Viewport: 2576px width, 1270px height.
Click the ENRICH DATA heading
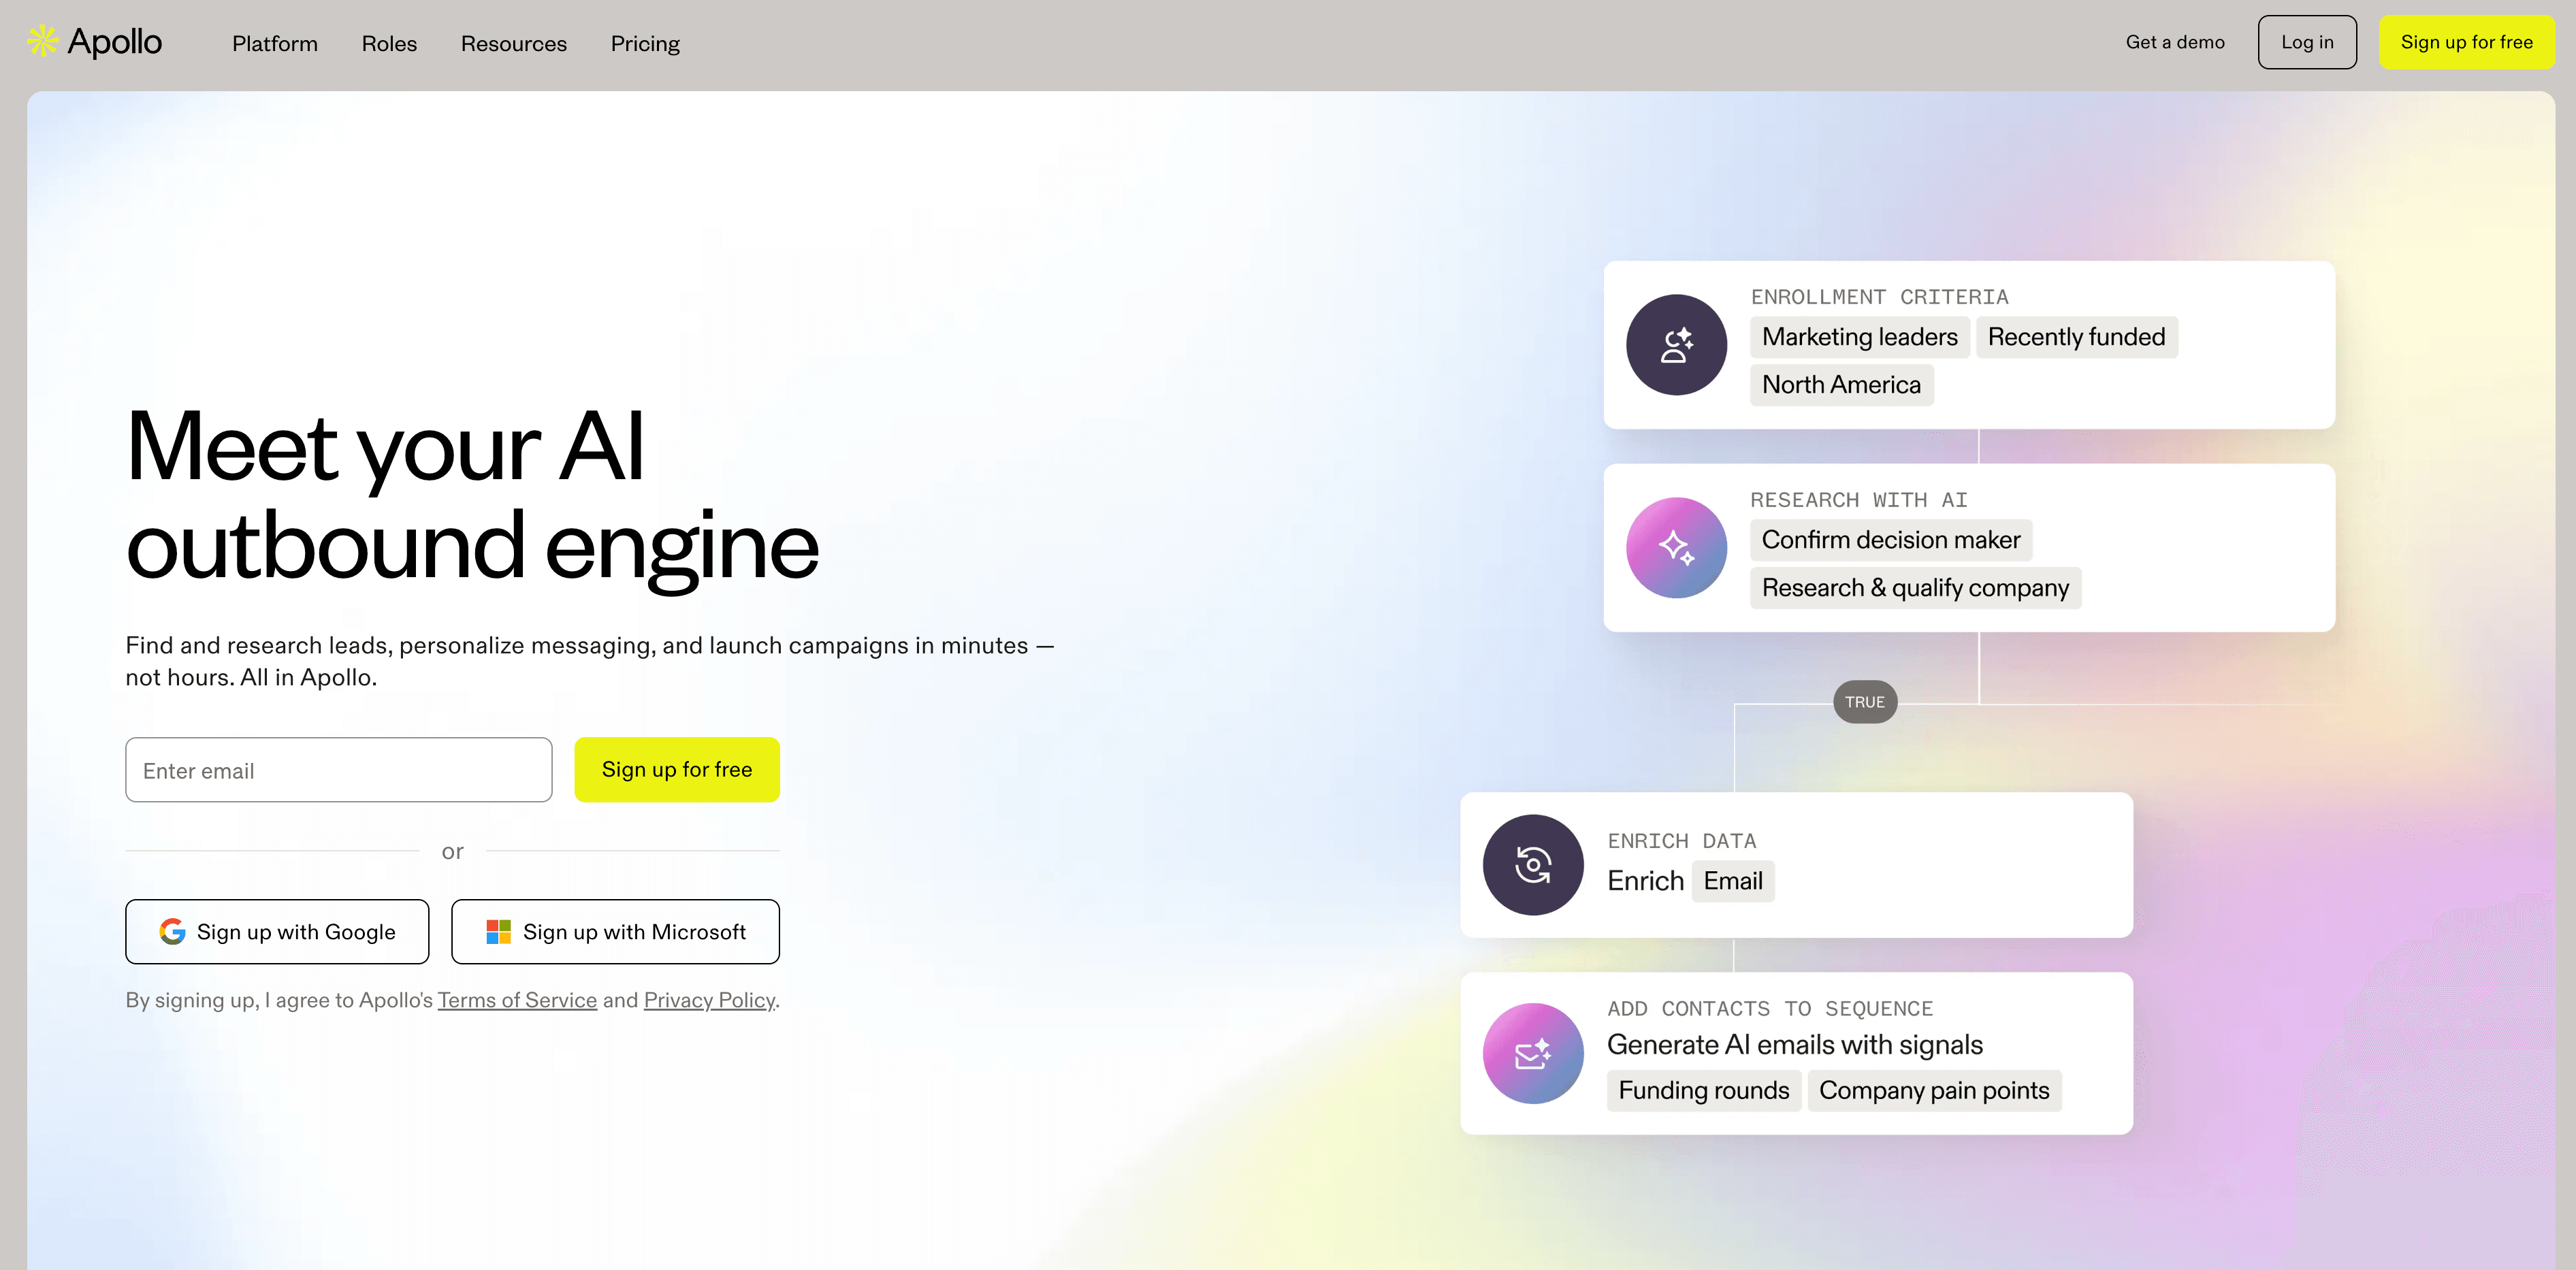1682,841
